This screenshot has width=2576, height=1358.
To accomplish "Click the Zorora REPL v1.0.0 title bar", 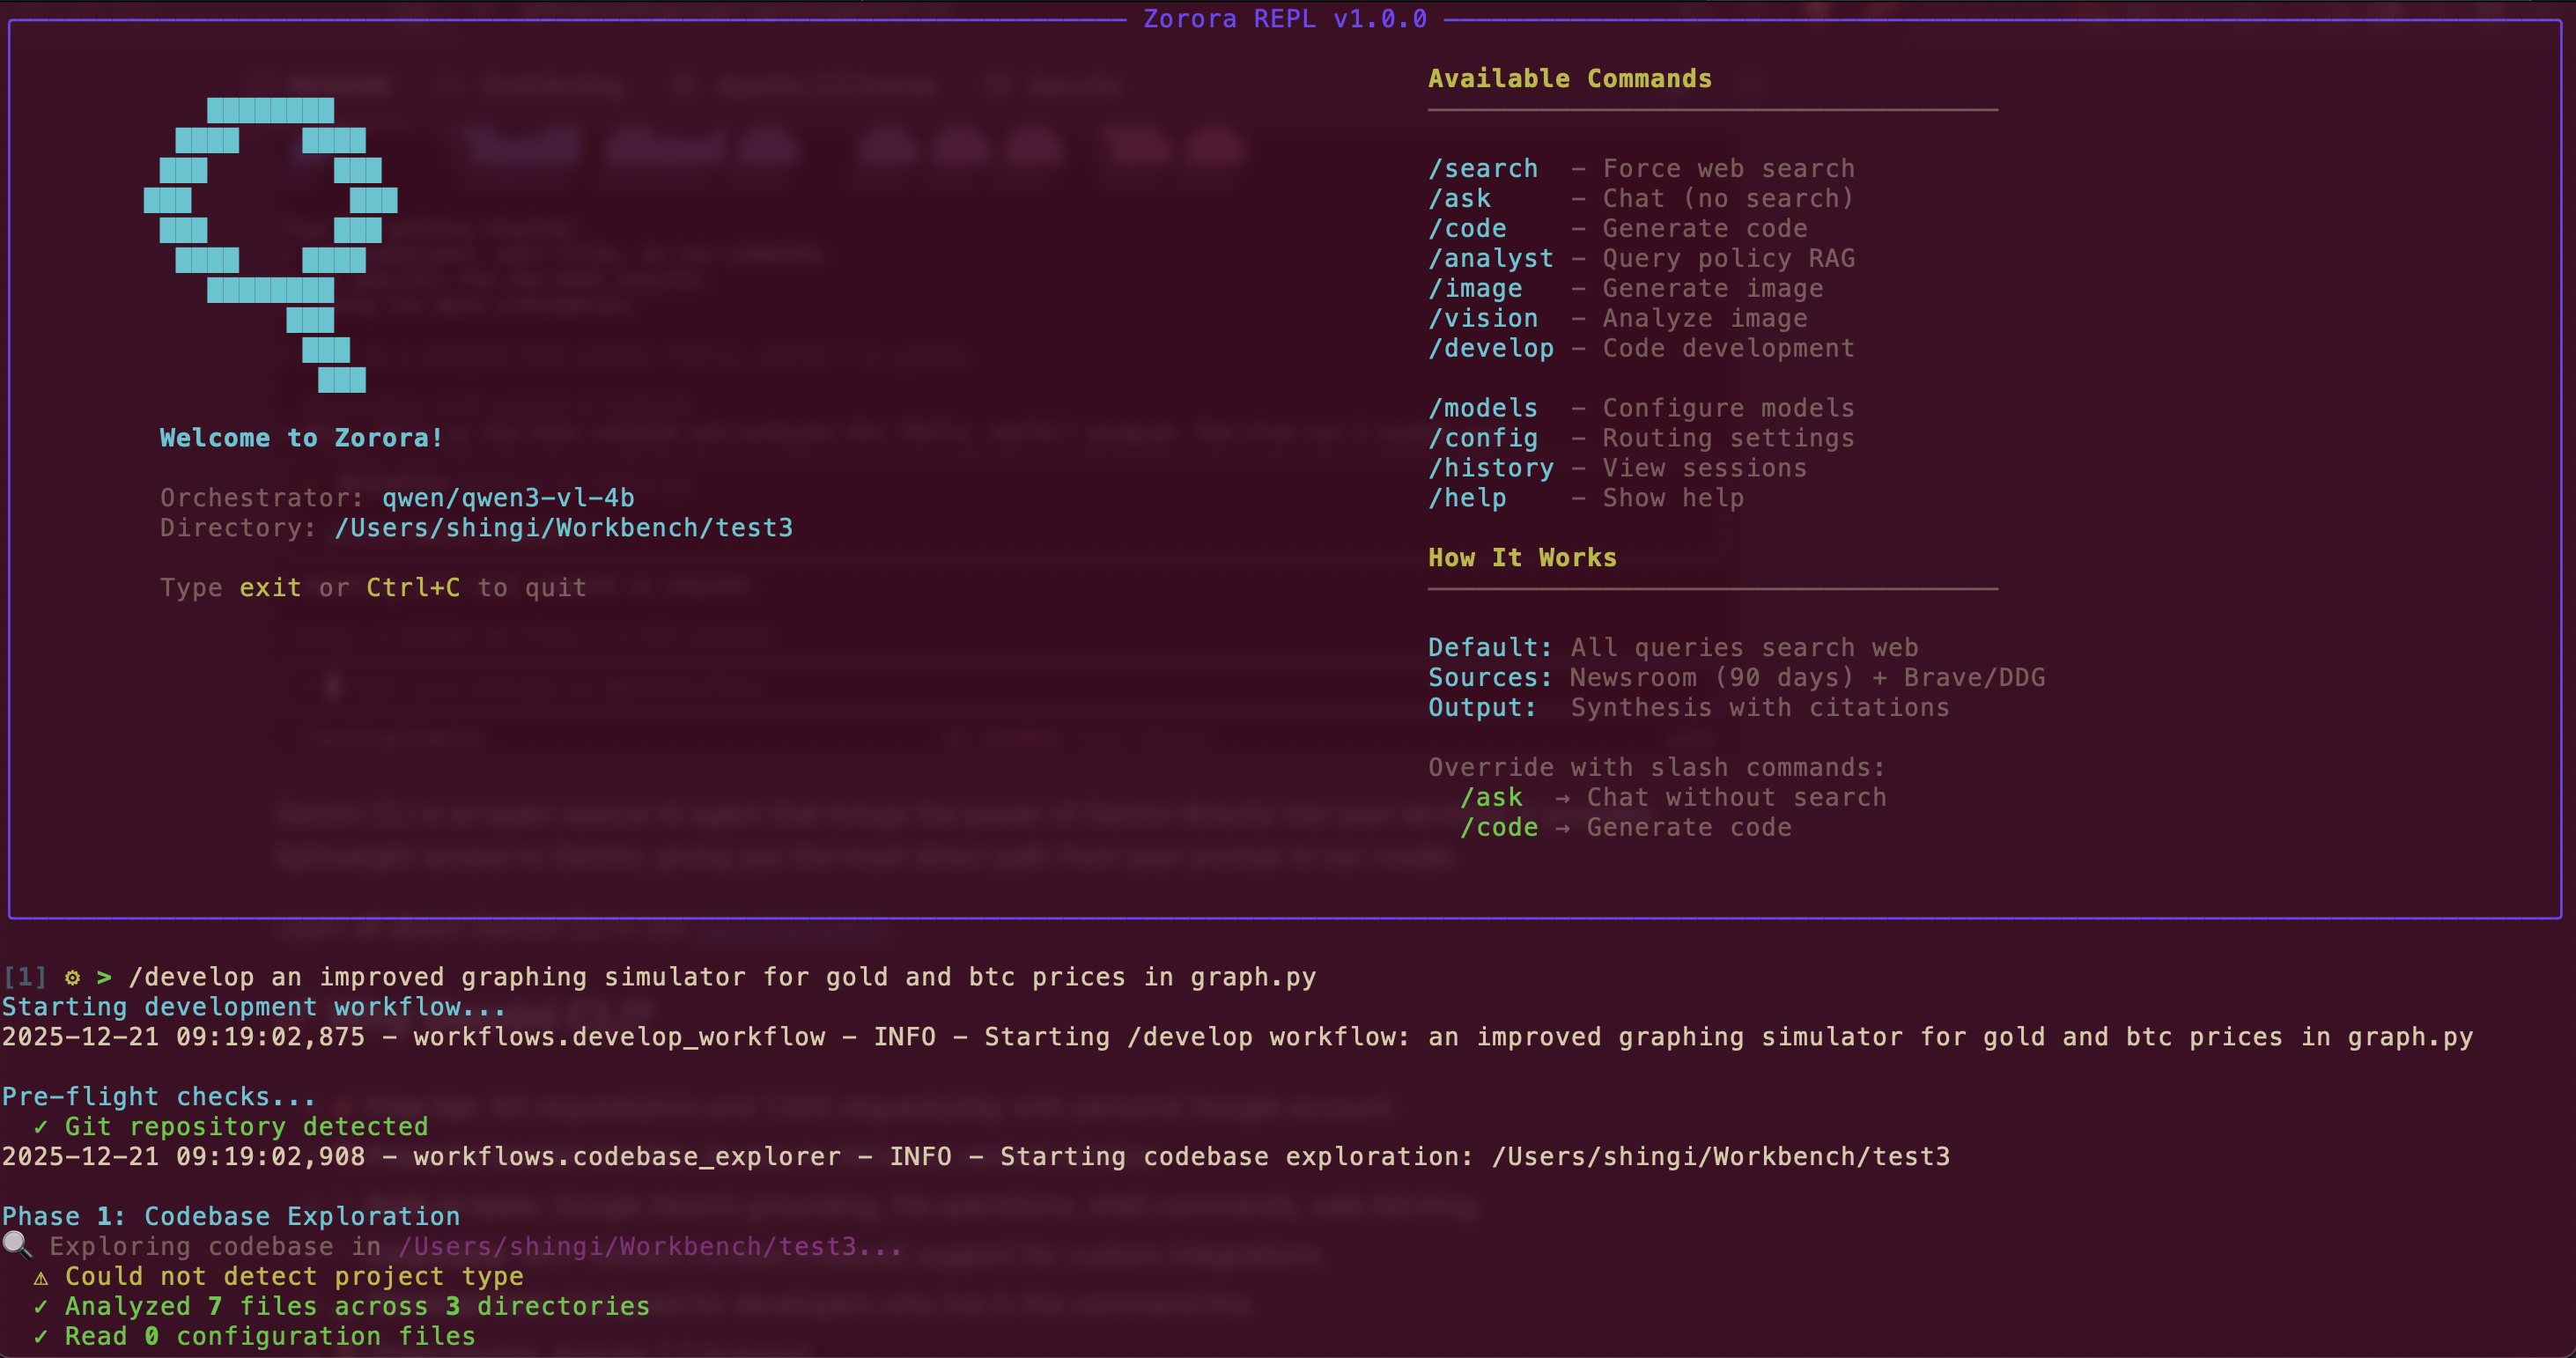I will coord(1286,18).
